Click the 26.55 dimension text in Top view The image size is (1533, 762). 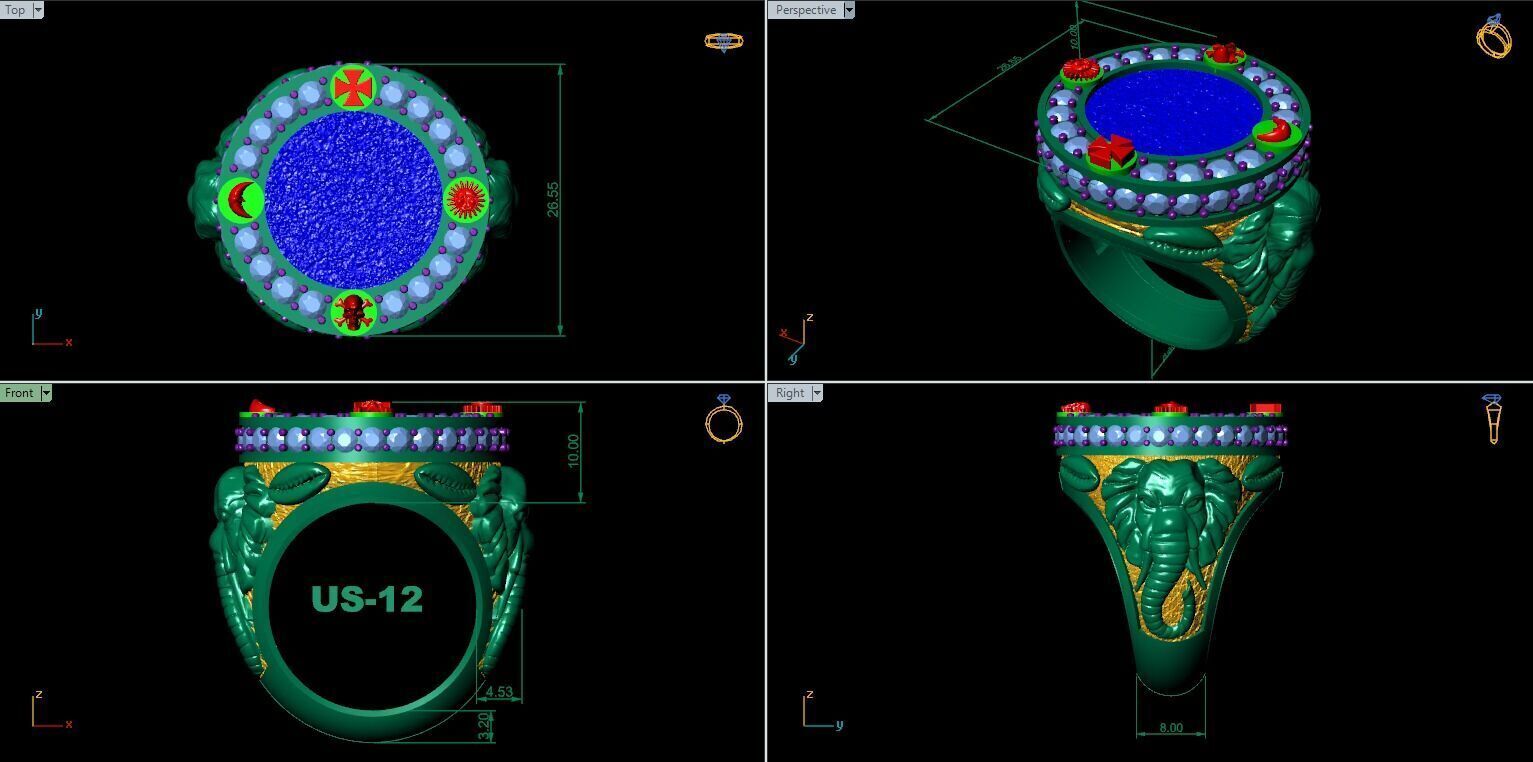coord(553,199)
